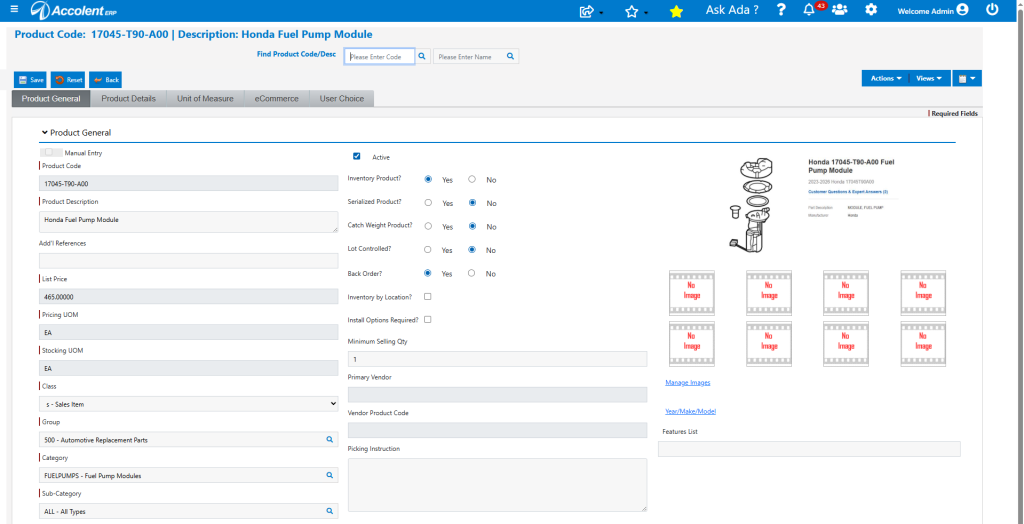
Task: Click the Category field FUELPUMPS
Action: [189, 475]
